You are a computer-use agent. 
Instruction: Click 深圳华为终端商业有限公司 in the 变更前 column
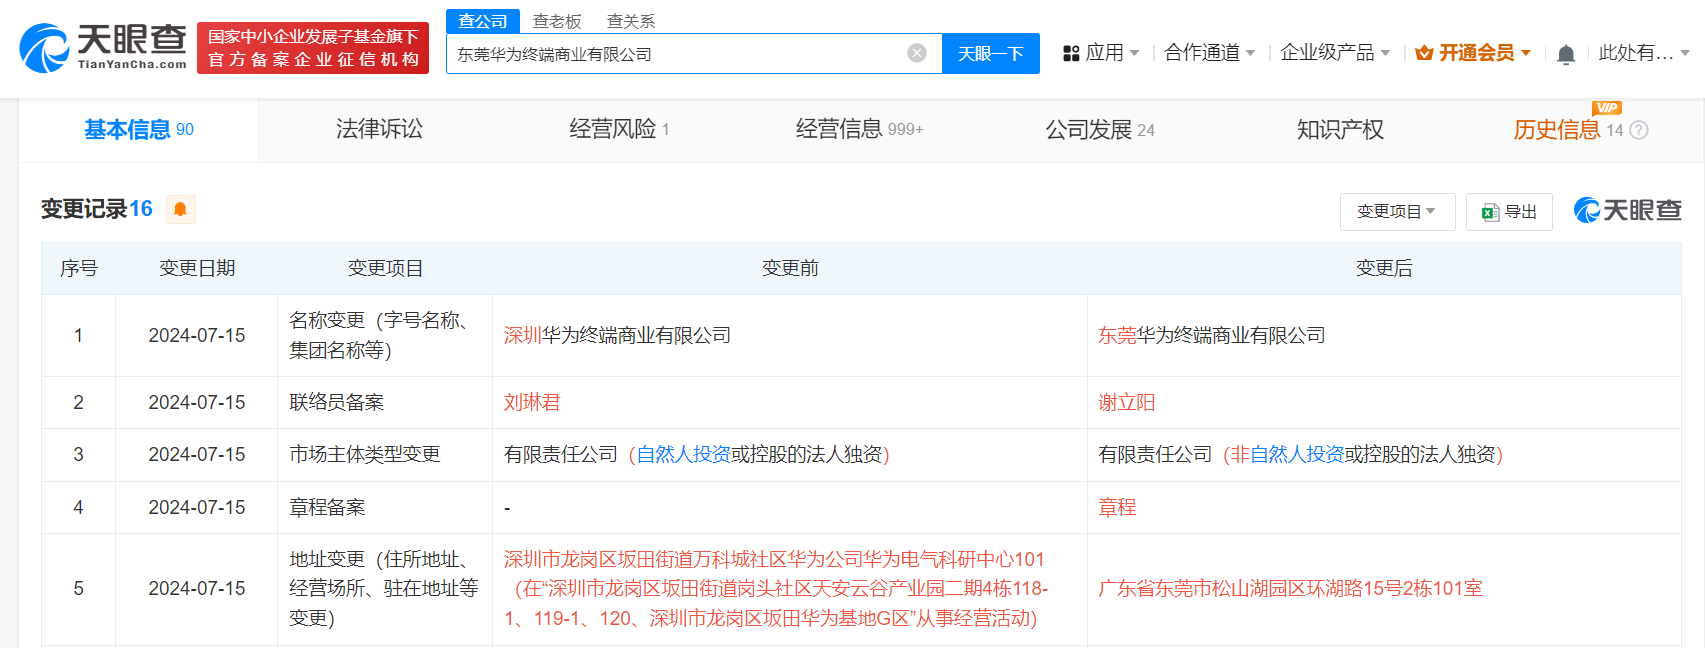coord(617,336)
